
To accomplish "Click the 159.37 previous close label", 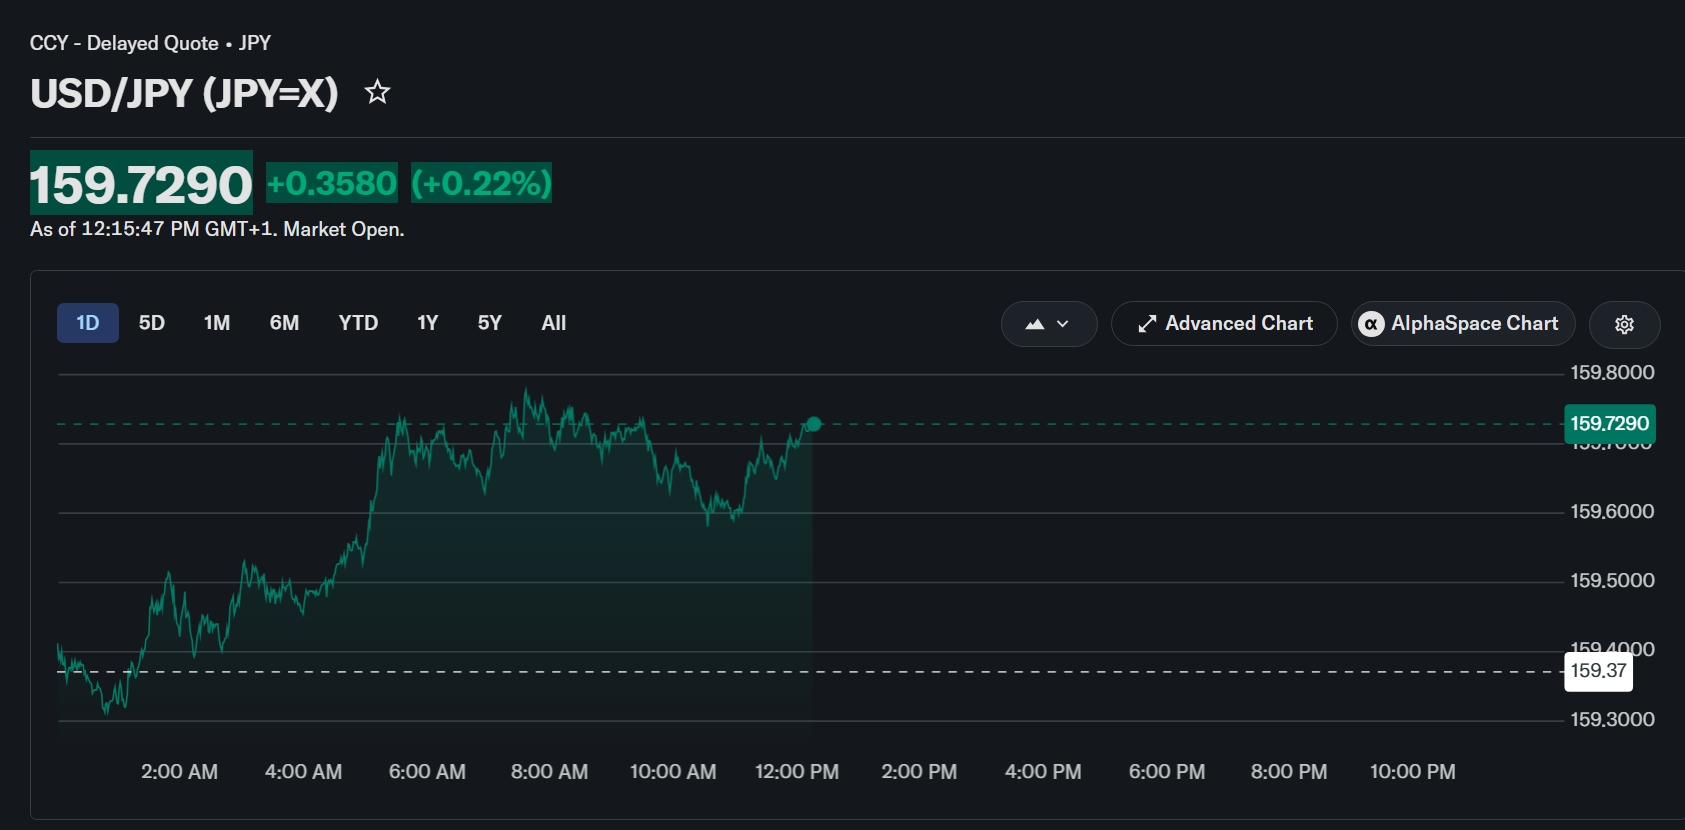I will click(x=1598, y=671).
